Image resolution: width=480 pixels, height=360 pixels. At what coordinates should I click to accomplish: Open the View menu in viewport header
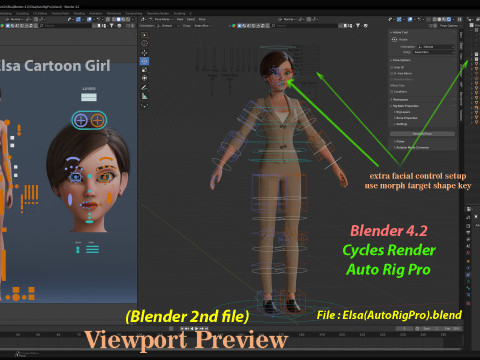point(180,19)
